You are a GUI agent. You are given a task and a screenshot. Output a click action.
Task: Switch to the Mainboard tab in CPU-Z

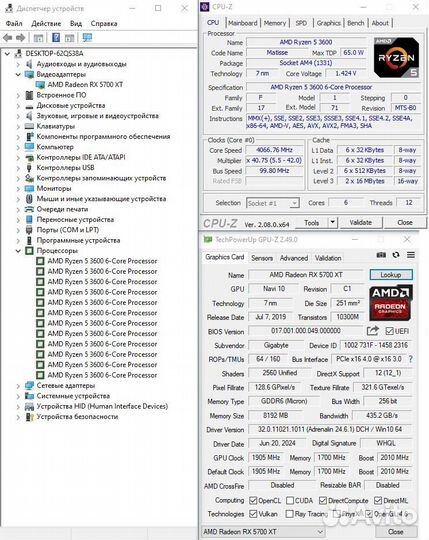tap(243, 23)
